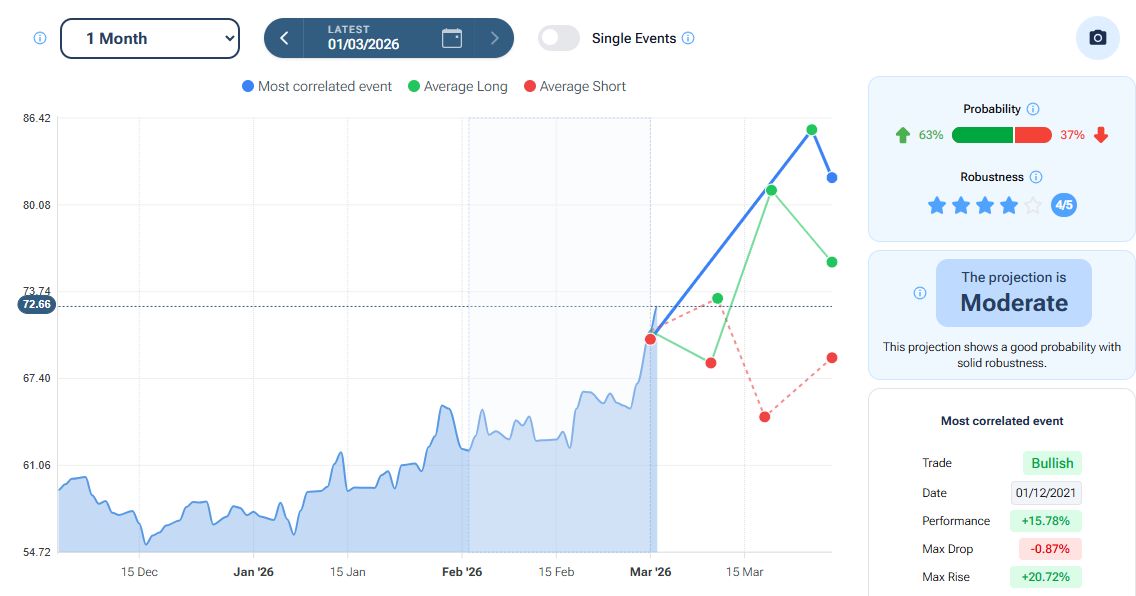Click info icon beside Probability label
The height and width of the screenshot is (596, 1136).
point(1033,109)
